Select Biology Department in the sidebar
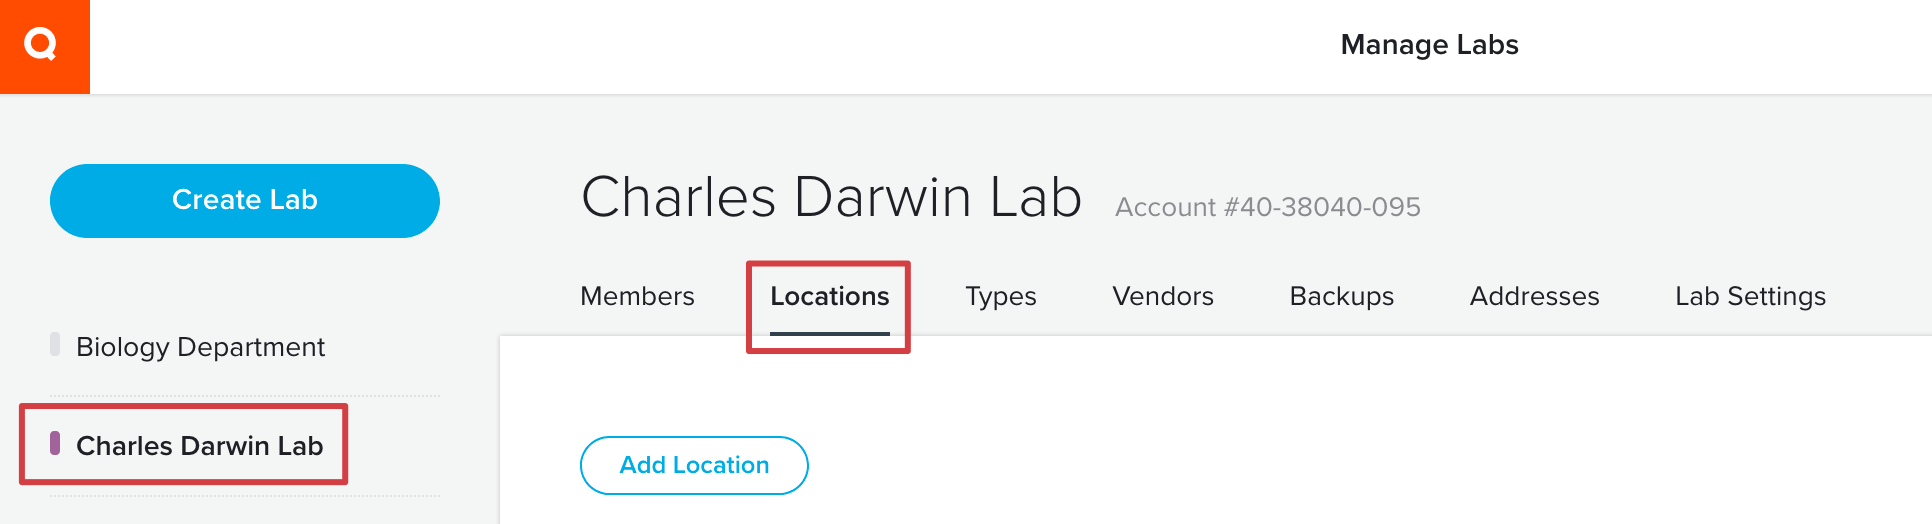 click(x=200, y=347)
